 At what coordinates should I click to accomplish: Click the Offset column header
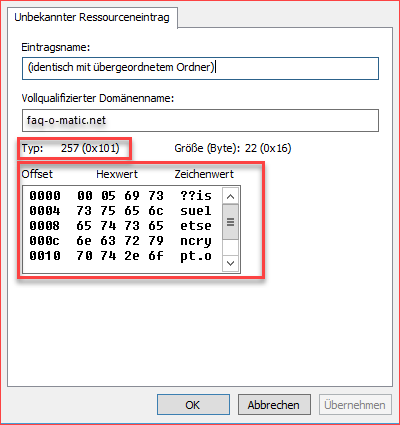[x=37, y=174]
